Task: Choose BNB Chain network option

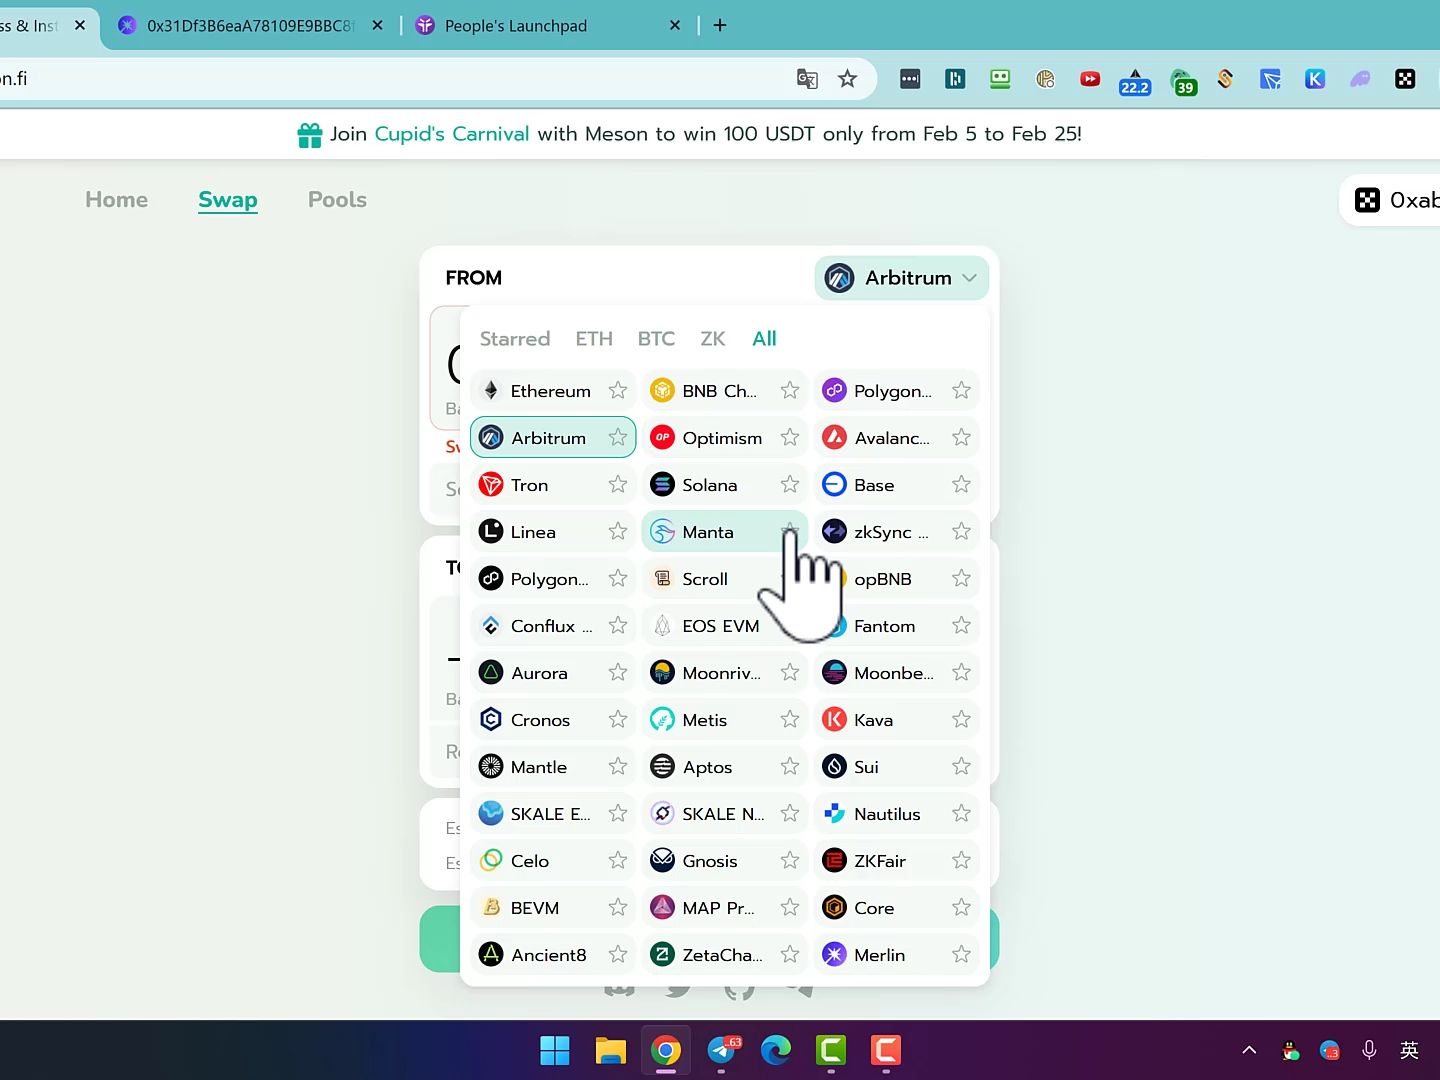Action: pyautogui.click(x=724, y=391)
